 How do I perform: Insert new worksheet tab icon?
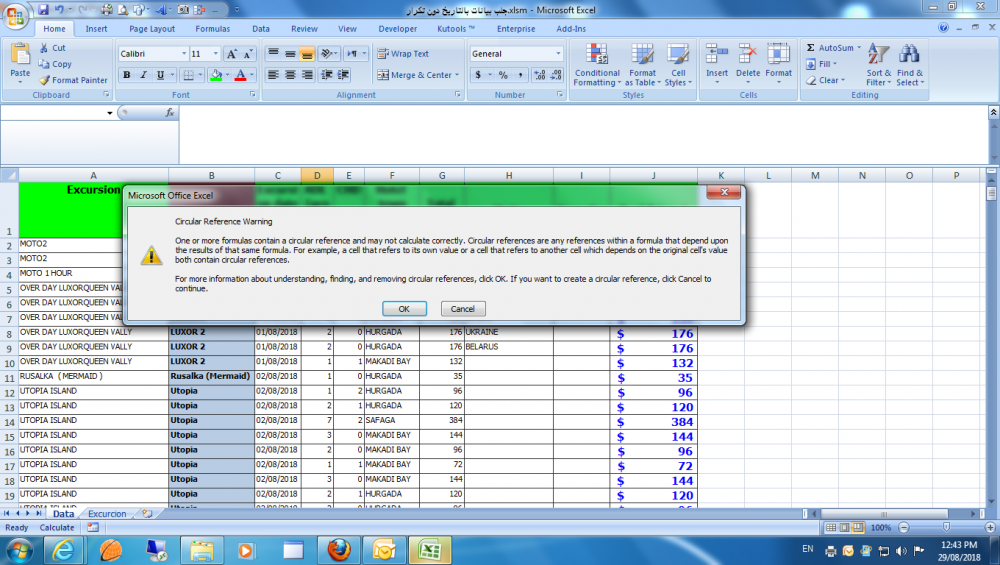pyautogui.click(x=147, y=513)
